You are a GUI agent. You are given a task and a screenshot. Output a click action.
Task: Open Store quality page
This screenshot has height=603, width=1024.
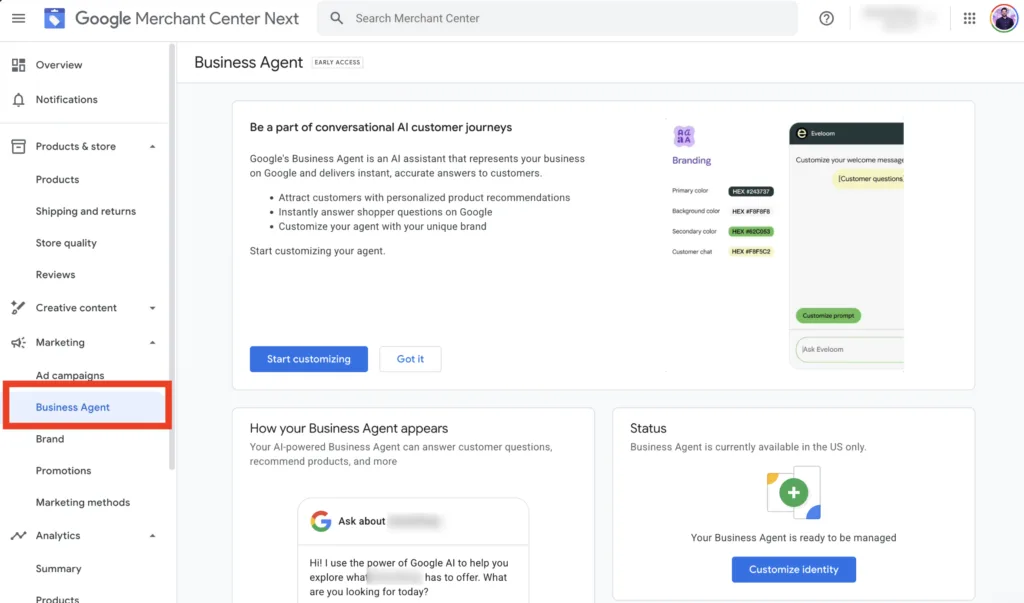coord(66,243)
